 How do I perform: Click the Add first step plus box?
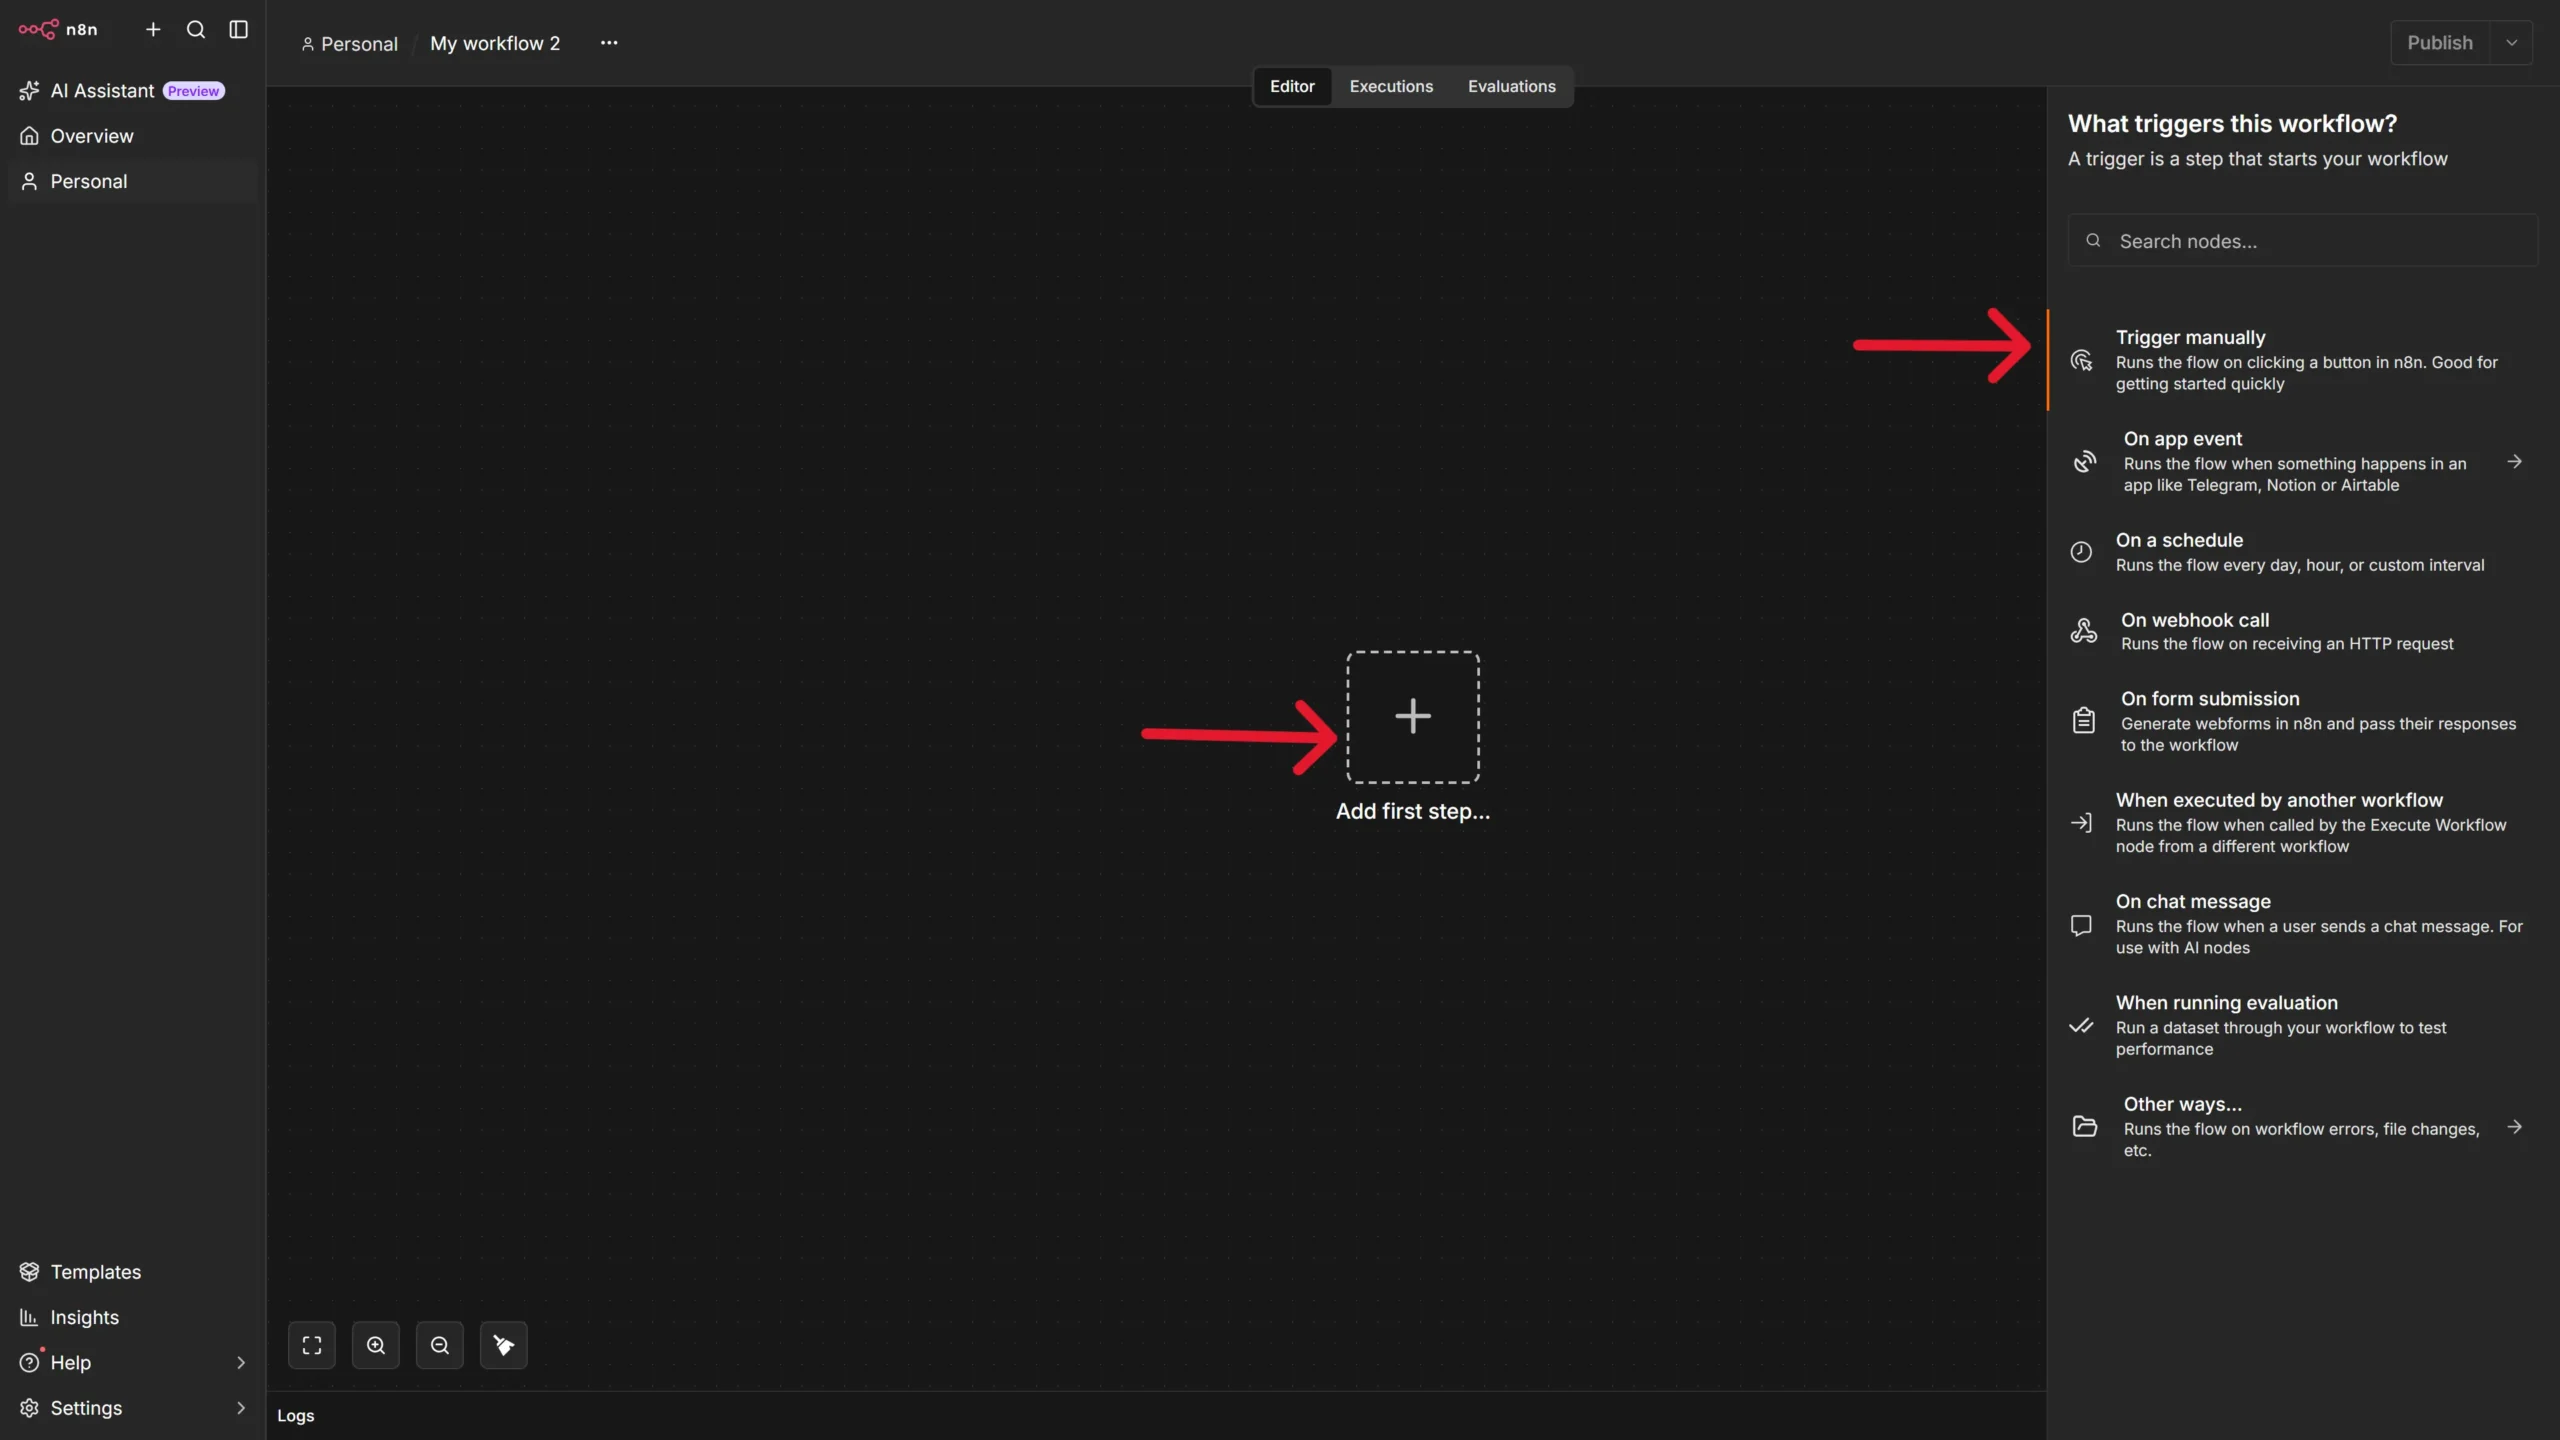(x=1413, y=716)
